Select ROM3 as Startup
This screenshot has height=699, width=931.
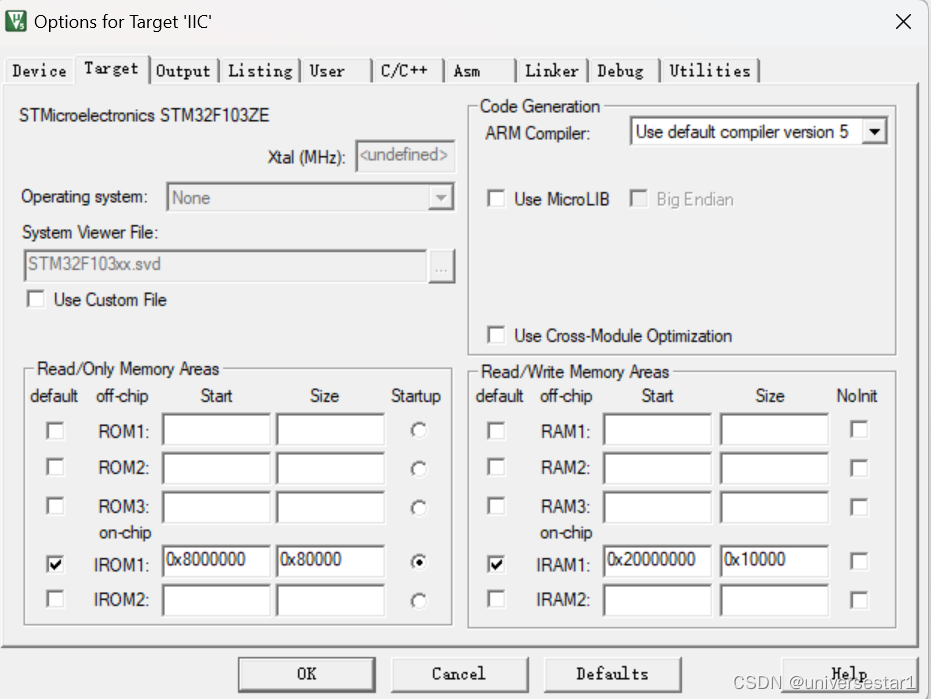point(419,508)
